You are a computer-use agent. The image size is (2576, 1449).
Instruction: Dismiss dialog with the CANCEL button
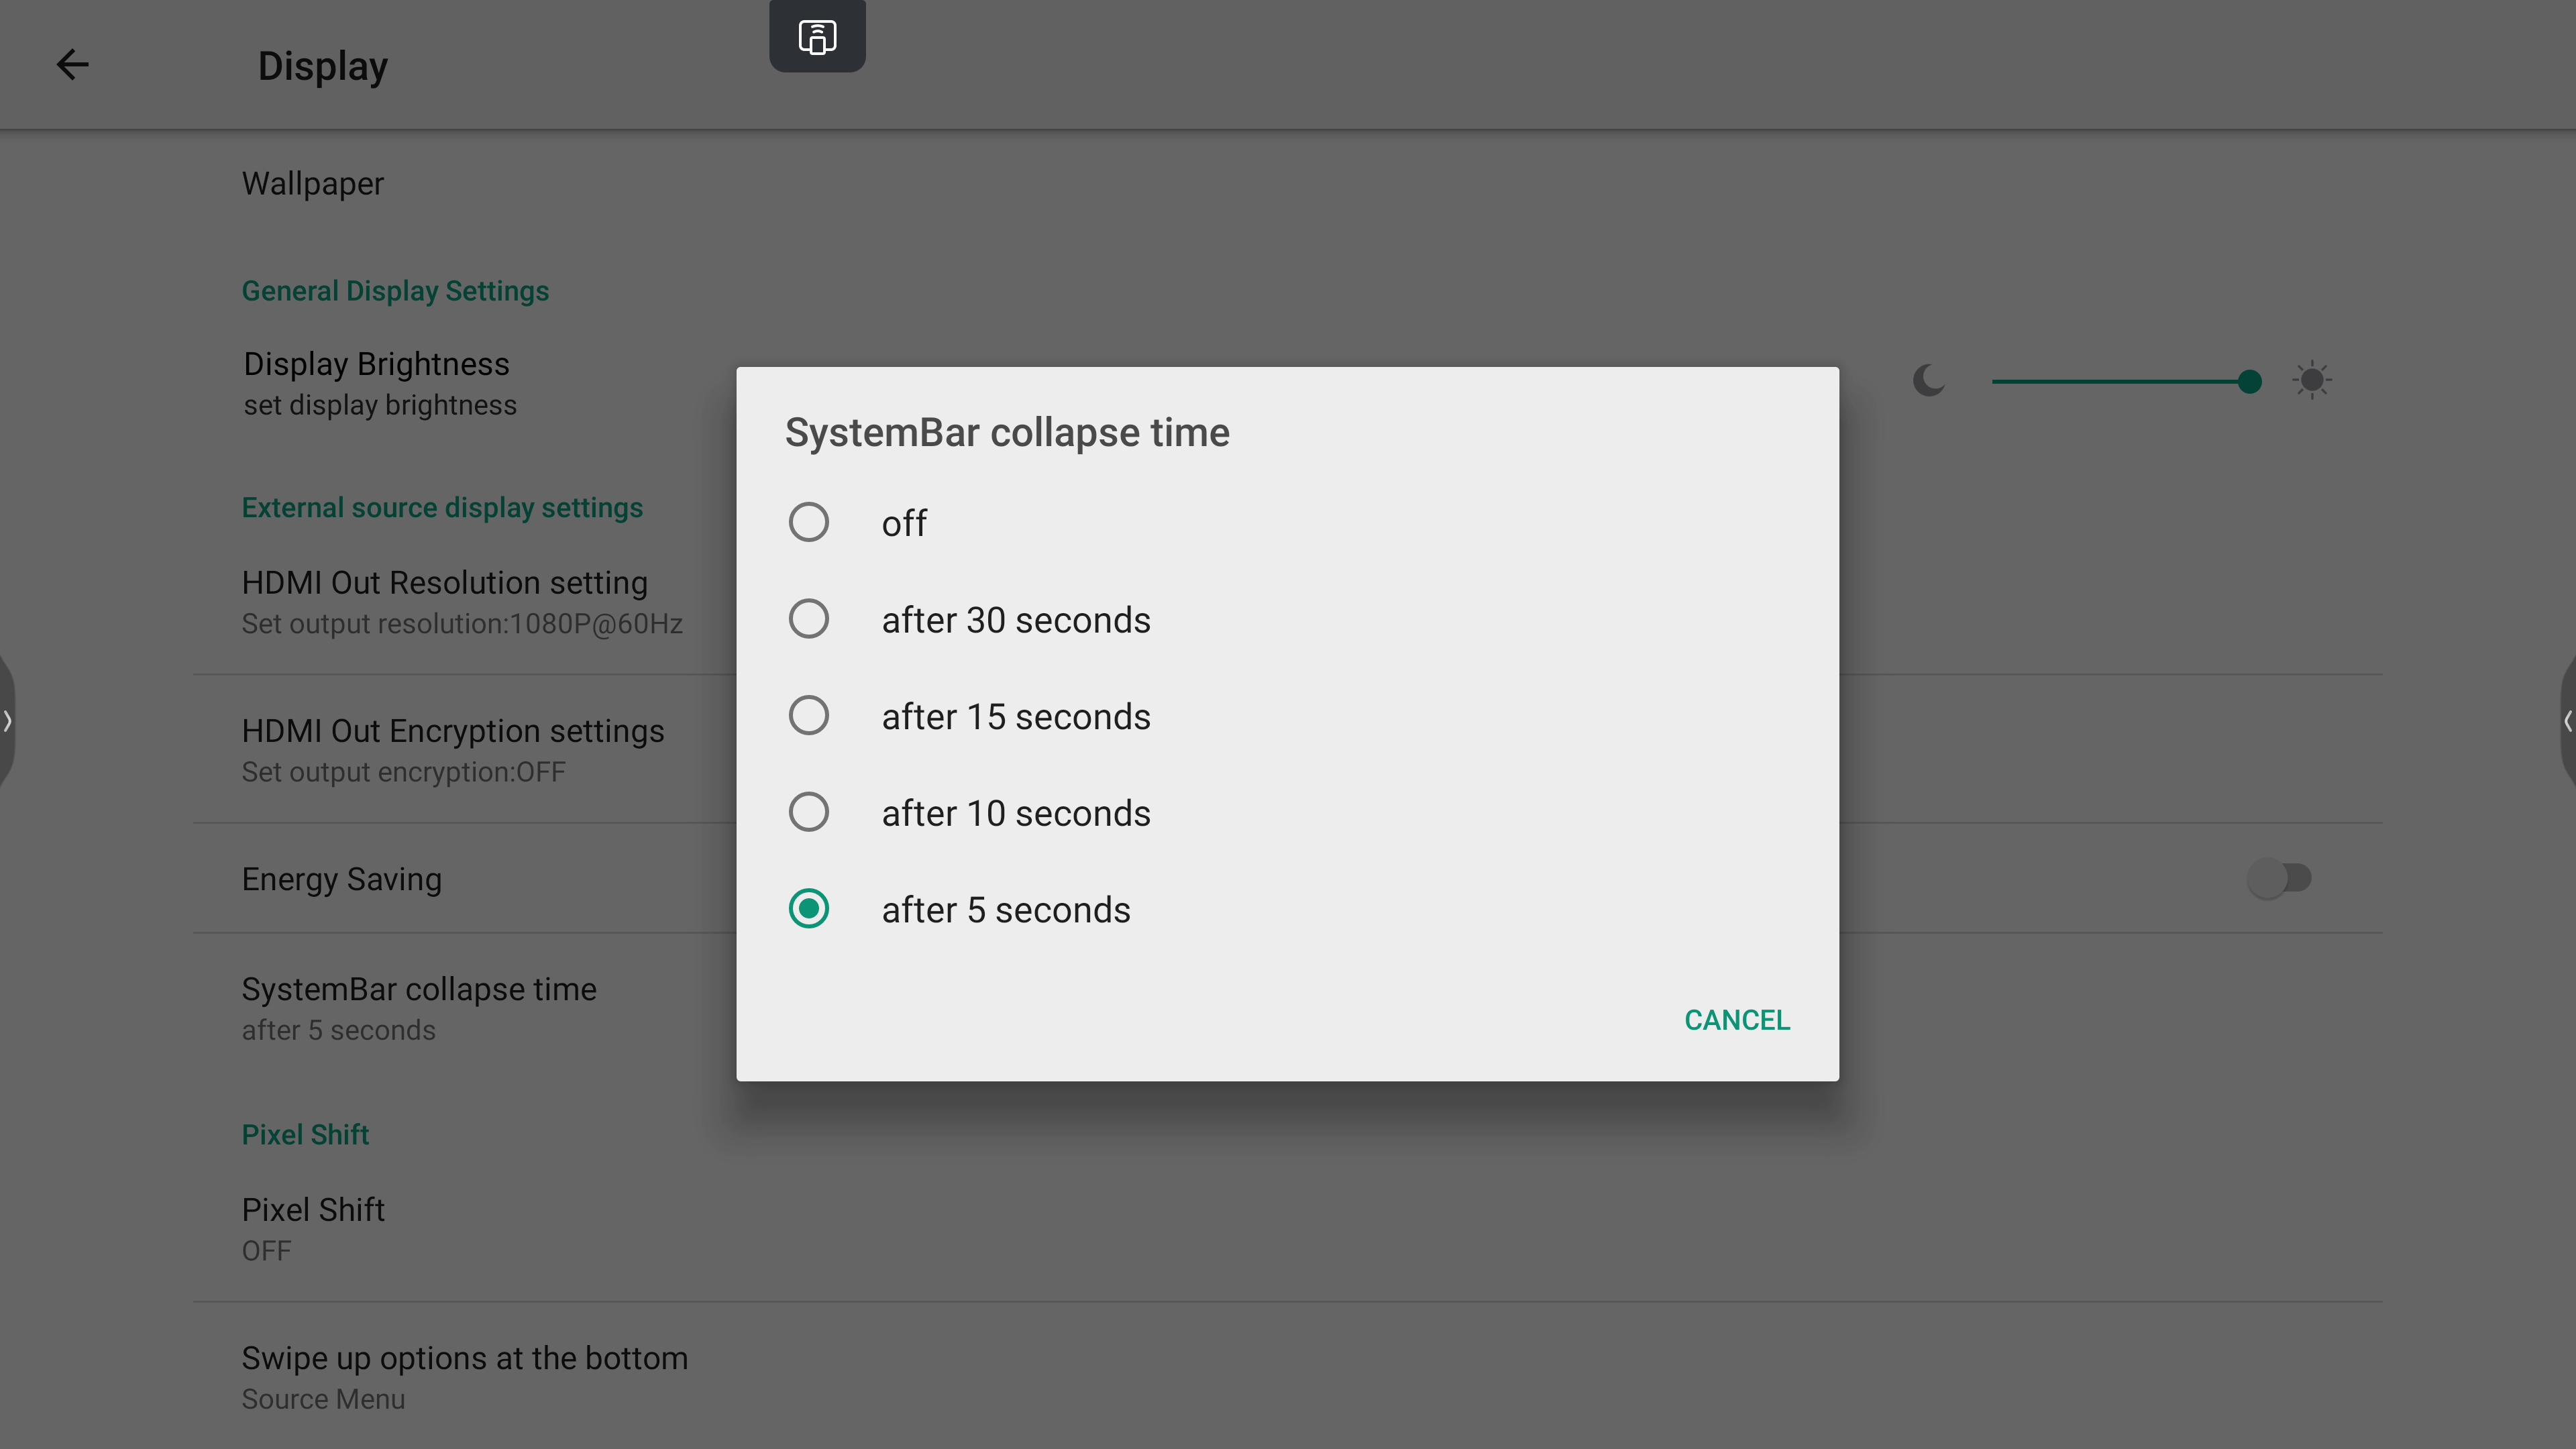click(1737, 1020)
